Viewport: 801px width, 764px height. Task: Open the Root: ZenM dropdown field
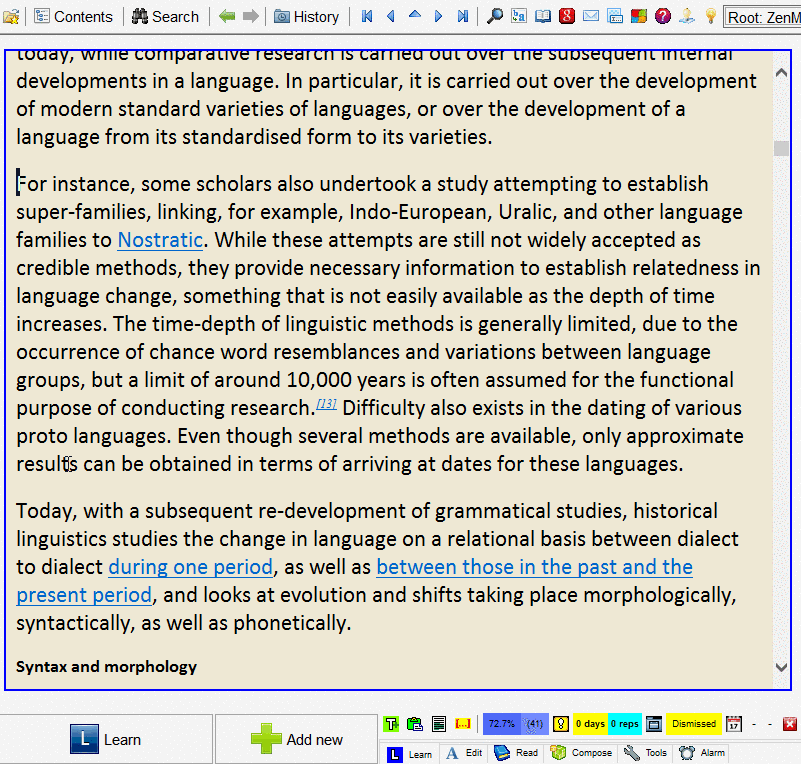(762, 17)
